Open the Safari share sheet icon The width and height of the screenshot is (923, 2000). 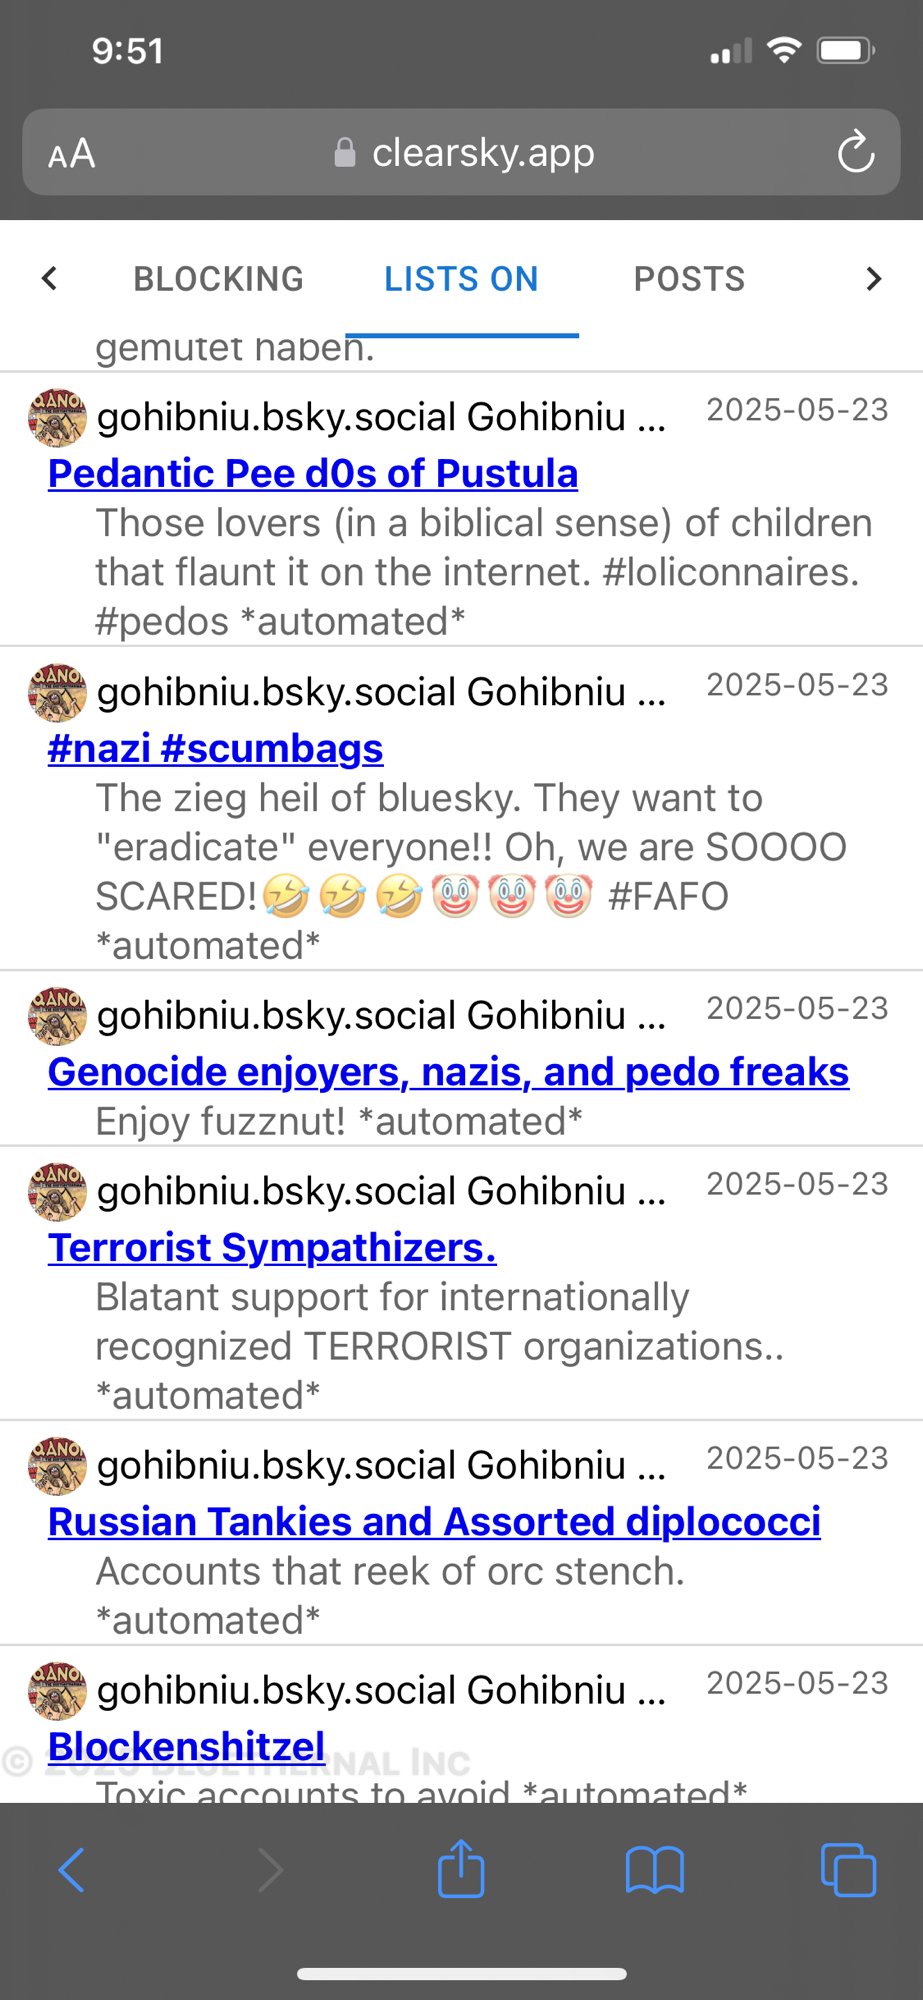(x=461, y=1868)
